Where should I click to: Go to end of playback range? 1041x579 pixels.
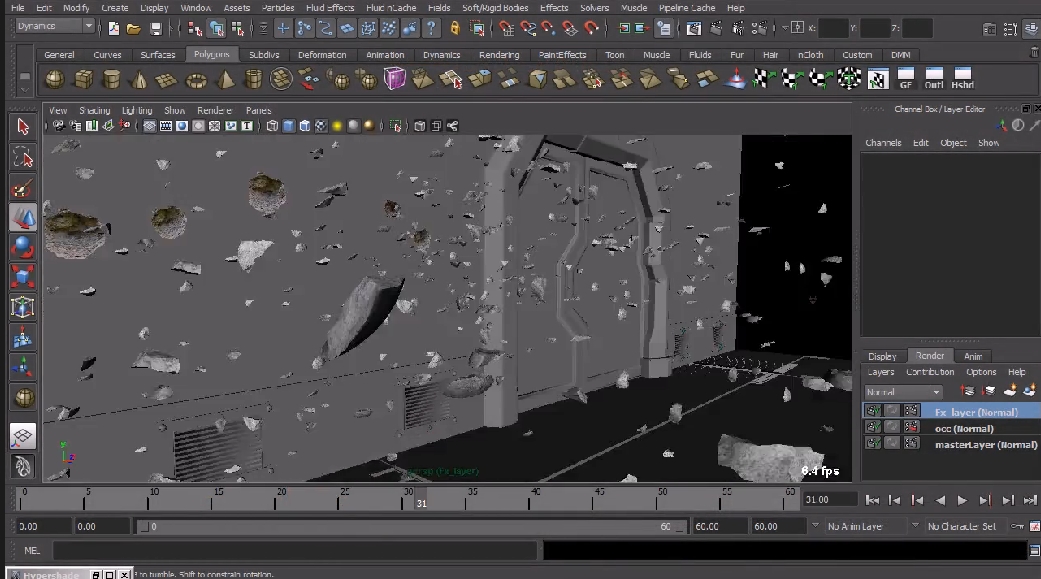1030,501
